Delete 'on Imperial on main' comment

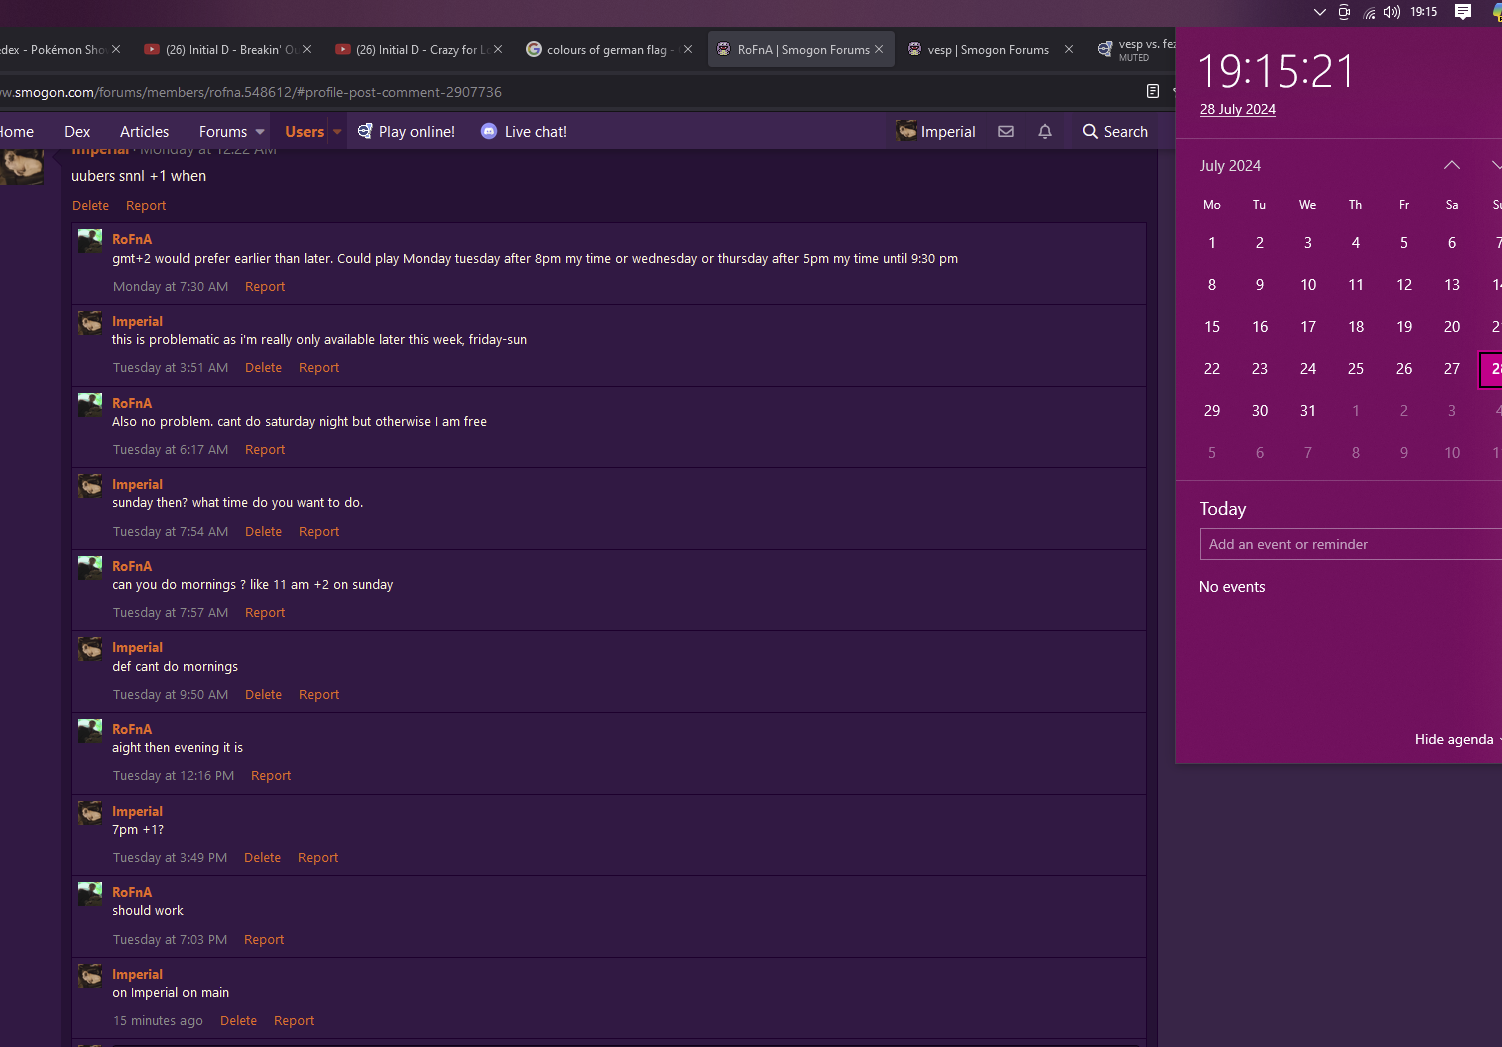tap(238, 1020)
